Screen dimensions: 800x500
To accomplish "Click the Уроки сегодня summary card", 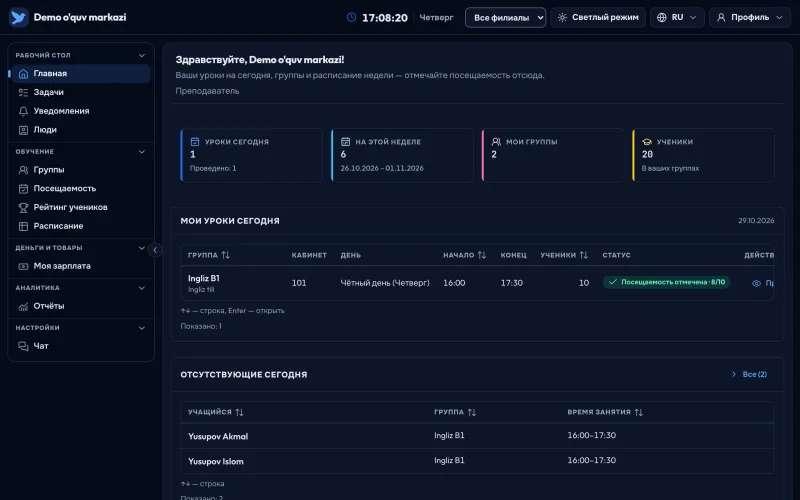I will click(252, 155).
